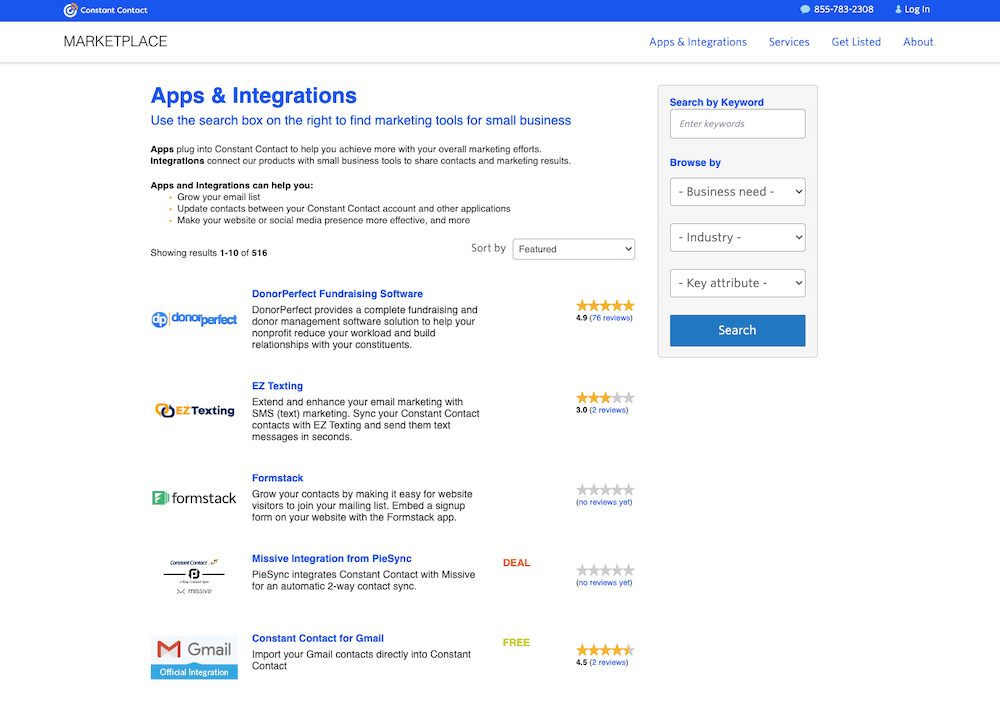The image size is (1000, 702).
Task: Click Formstack's no reviews yet link
Action: 604,502
